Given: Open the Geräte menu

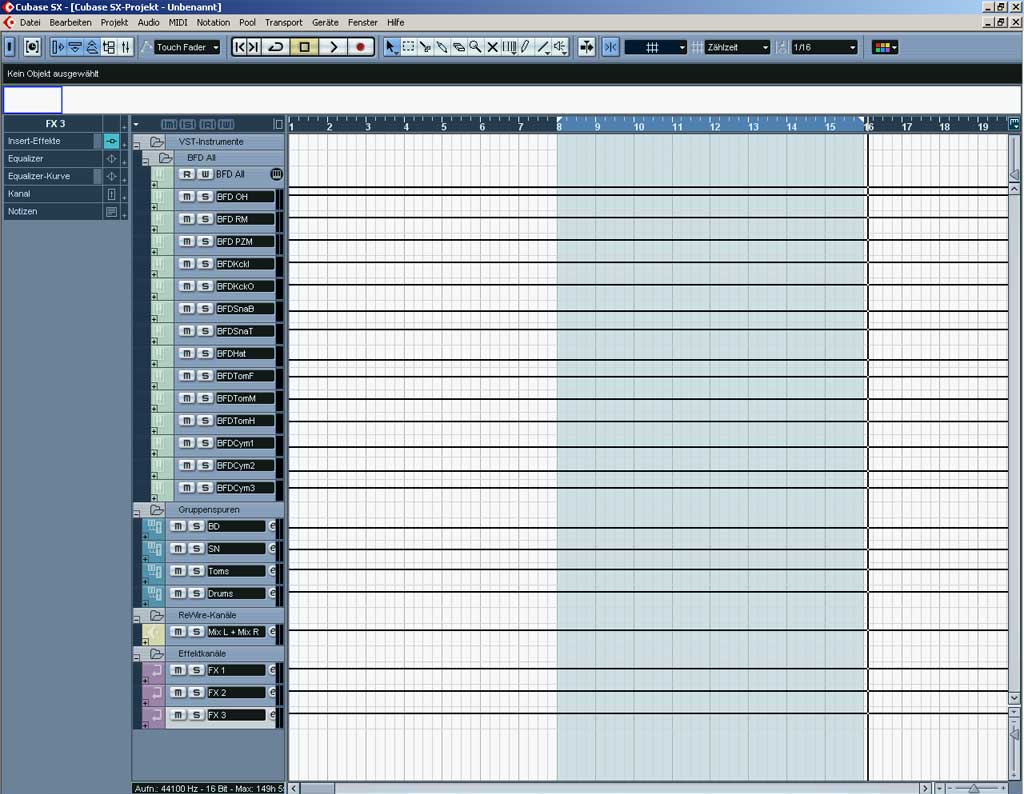Looking at the screenshot, I should tap(325, 22).
